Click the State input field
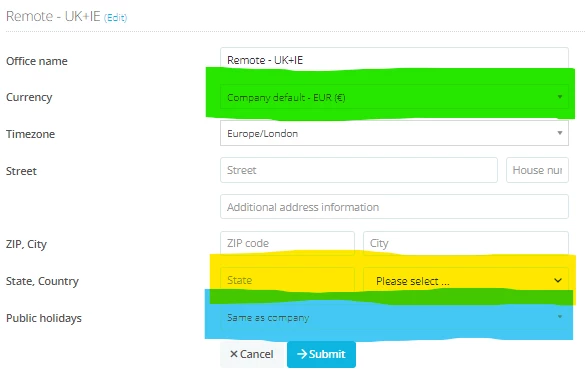Screen dimensions: 585x379 click(x=287, y=280)
